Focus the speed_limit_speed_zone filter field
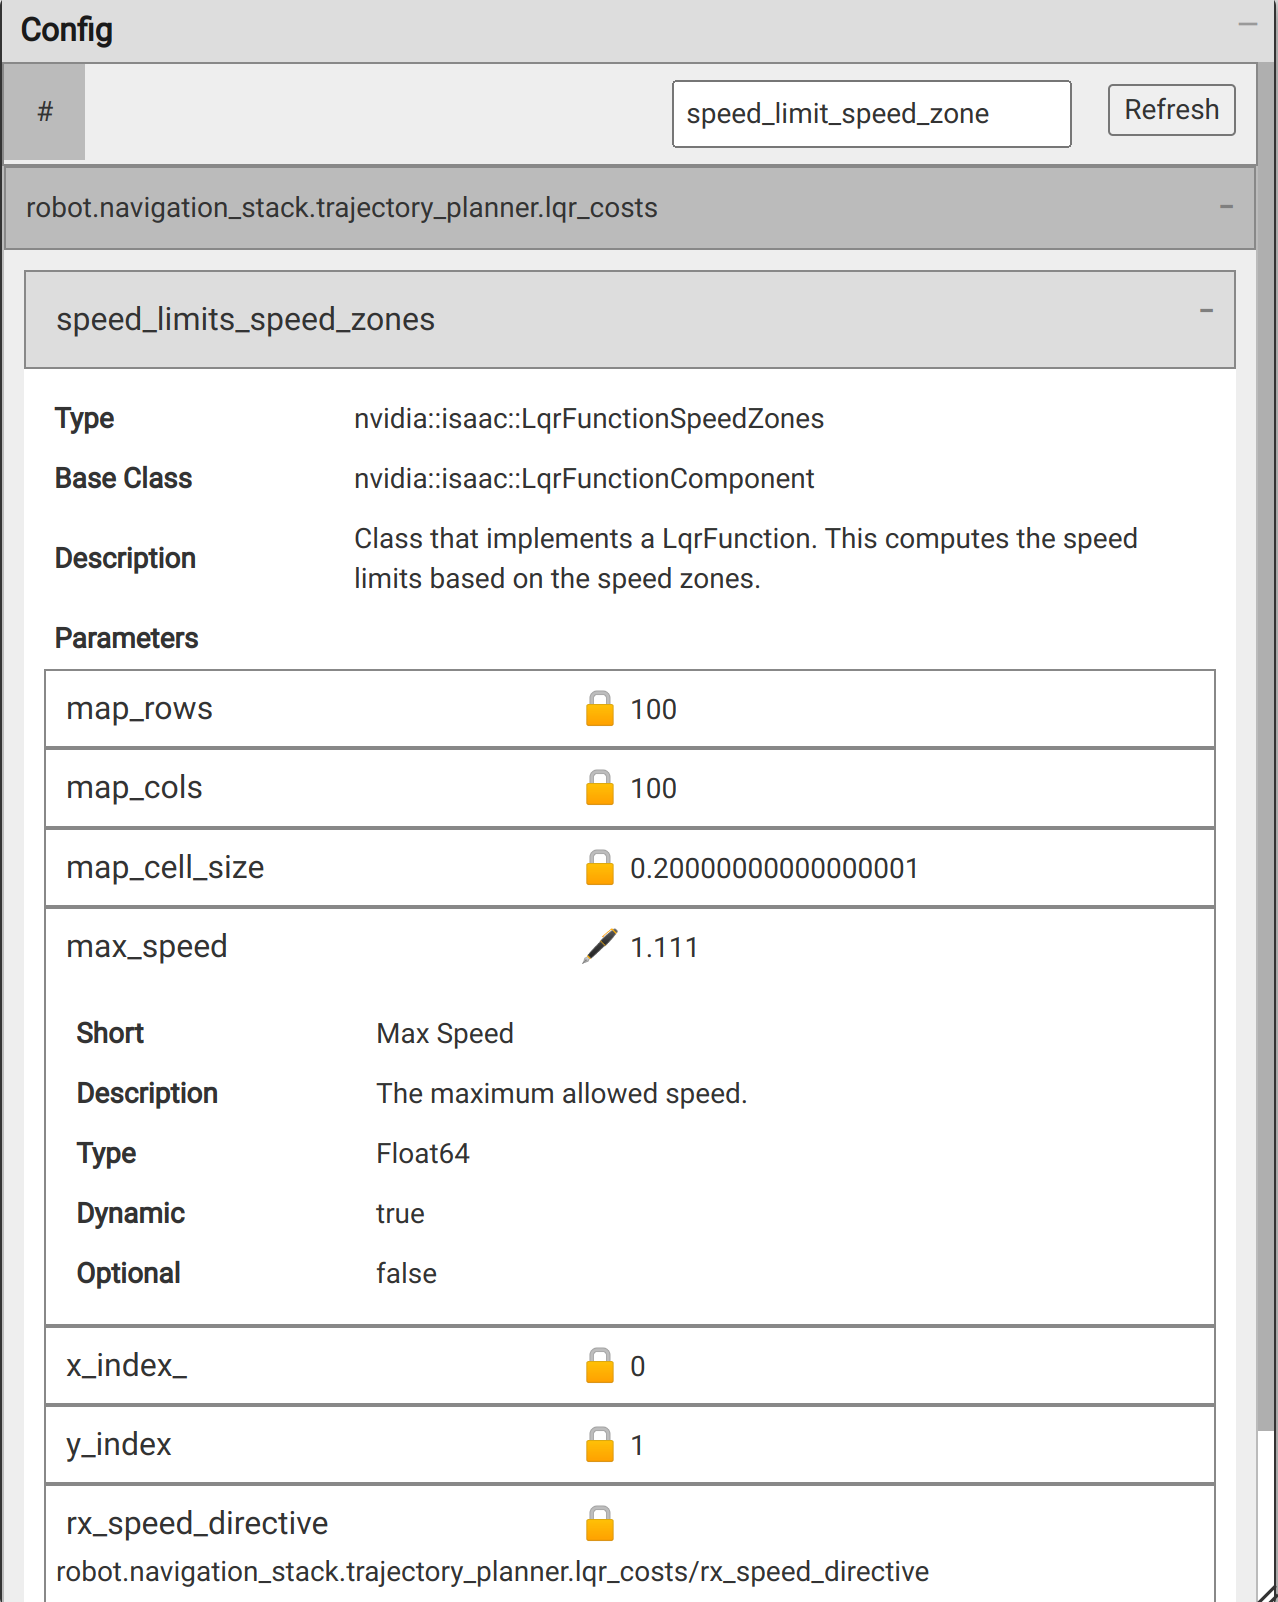The image size is (1278, 1602). point(871,114)
